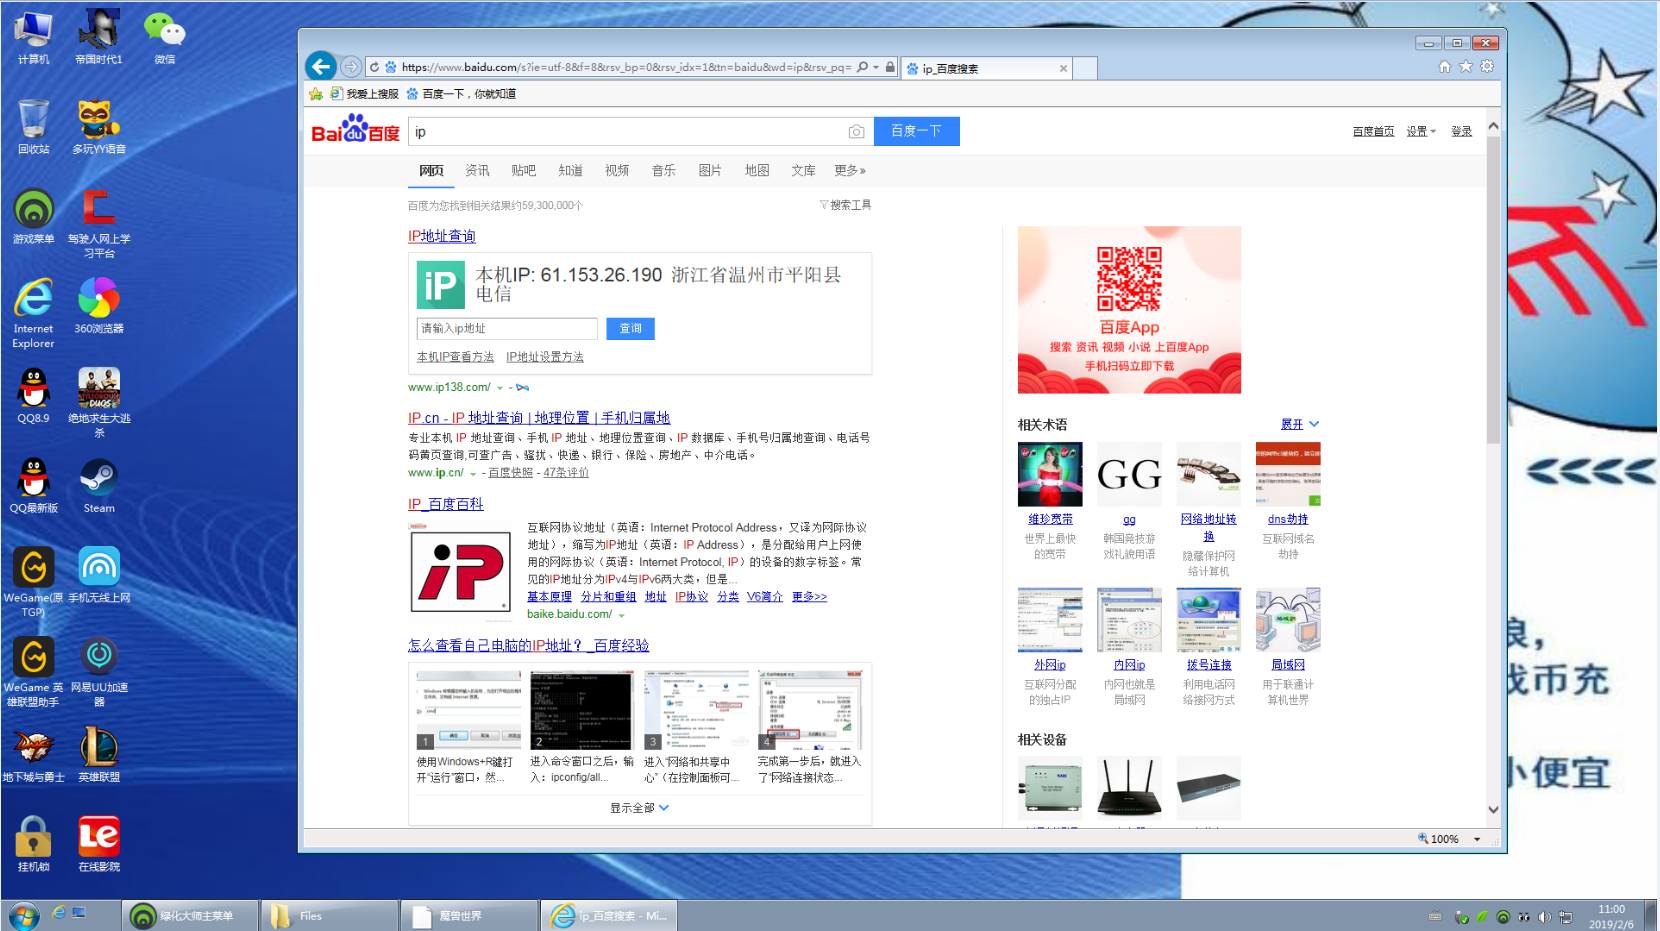Expand 相关术语 using the 展开 chevron
Image resolution: width=1660 pixels, height=931 pixels.
[1300, 424]
